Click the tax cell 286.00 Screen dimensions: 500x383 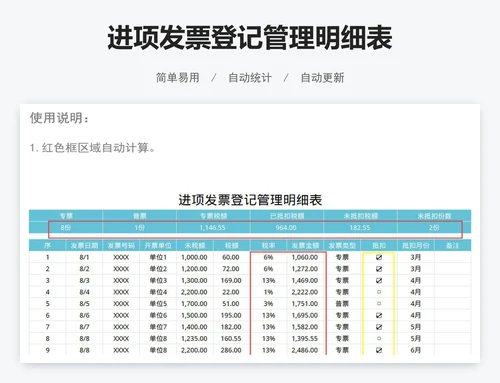tap(231, 350)
